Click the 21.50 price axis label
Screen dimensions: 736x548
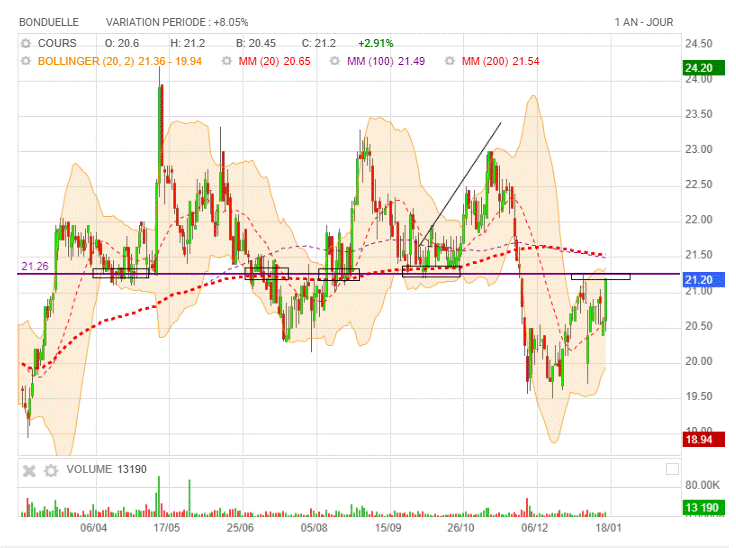(699, 255)
